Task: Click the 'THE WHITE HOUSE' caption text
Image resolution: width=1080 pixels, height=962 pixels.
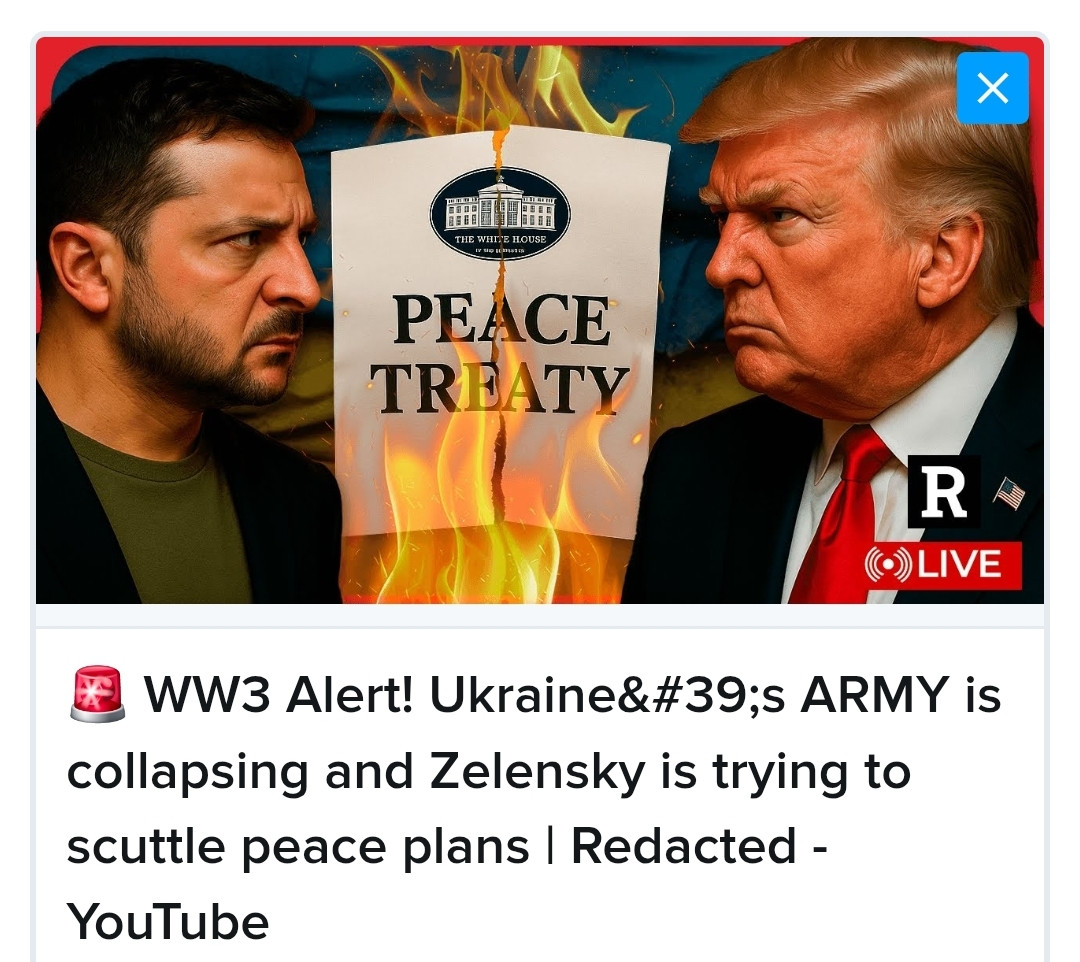Action: tap(500, 239)
